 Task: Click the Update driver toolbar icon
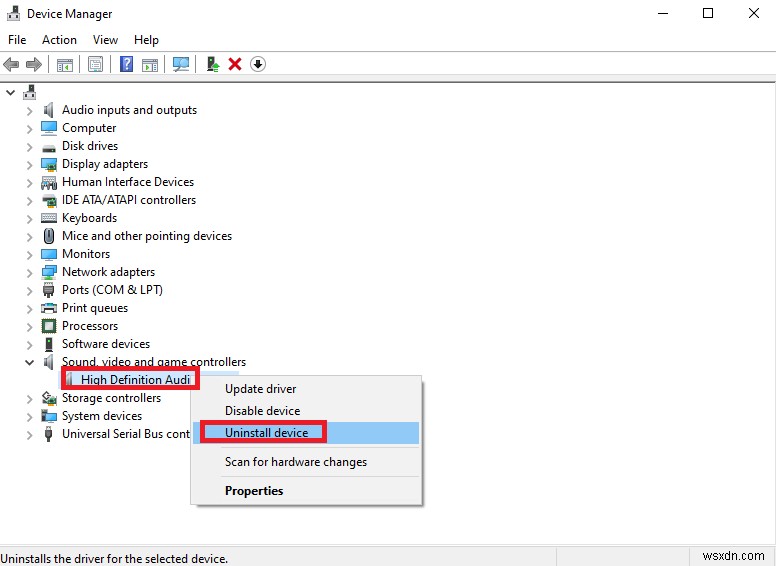coord(213,64)
